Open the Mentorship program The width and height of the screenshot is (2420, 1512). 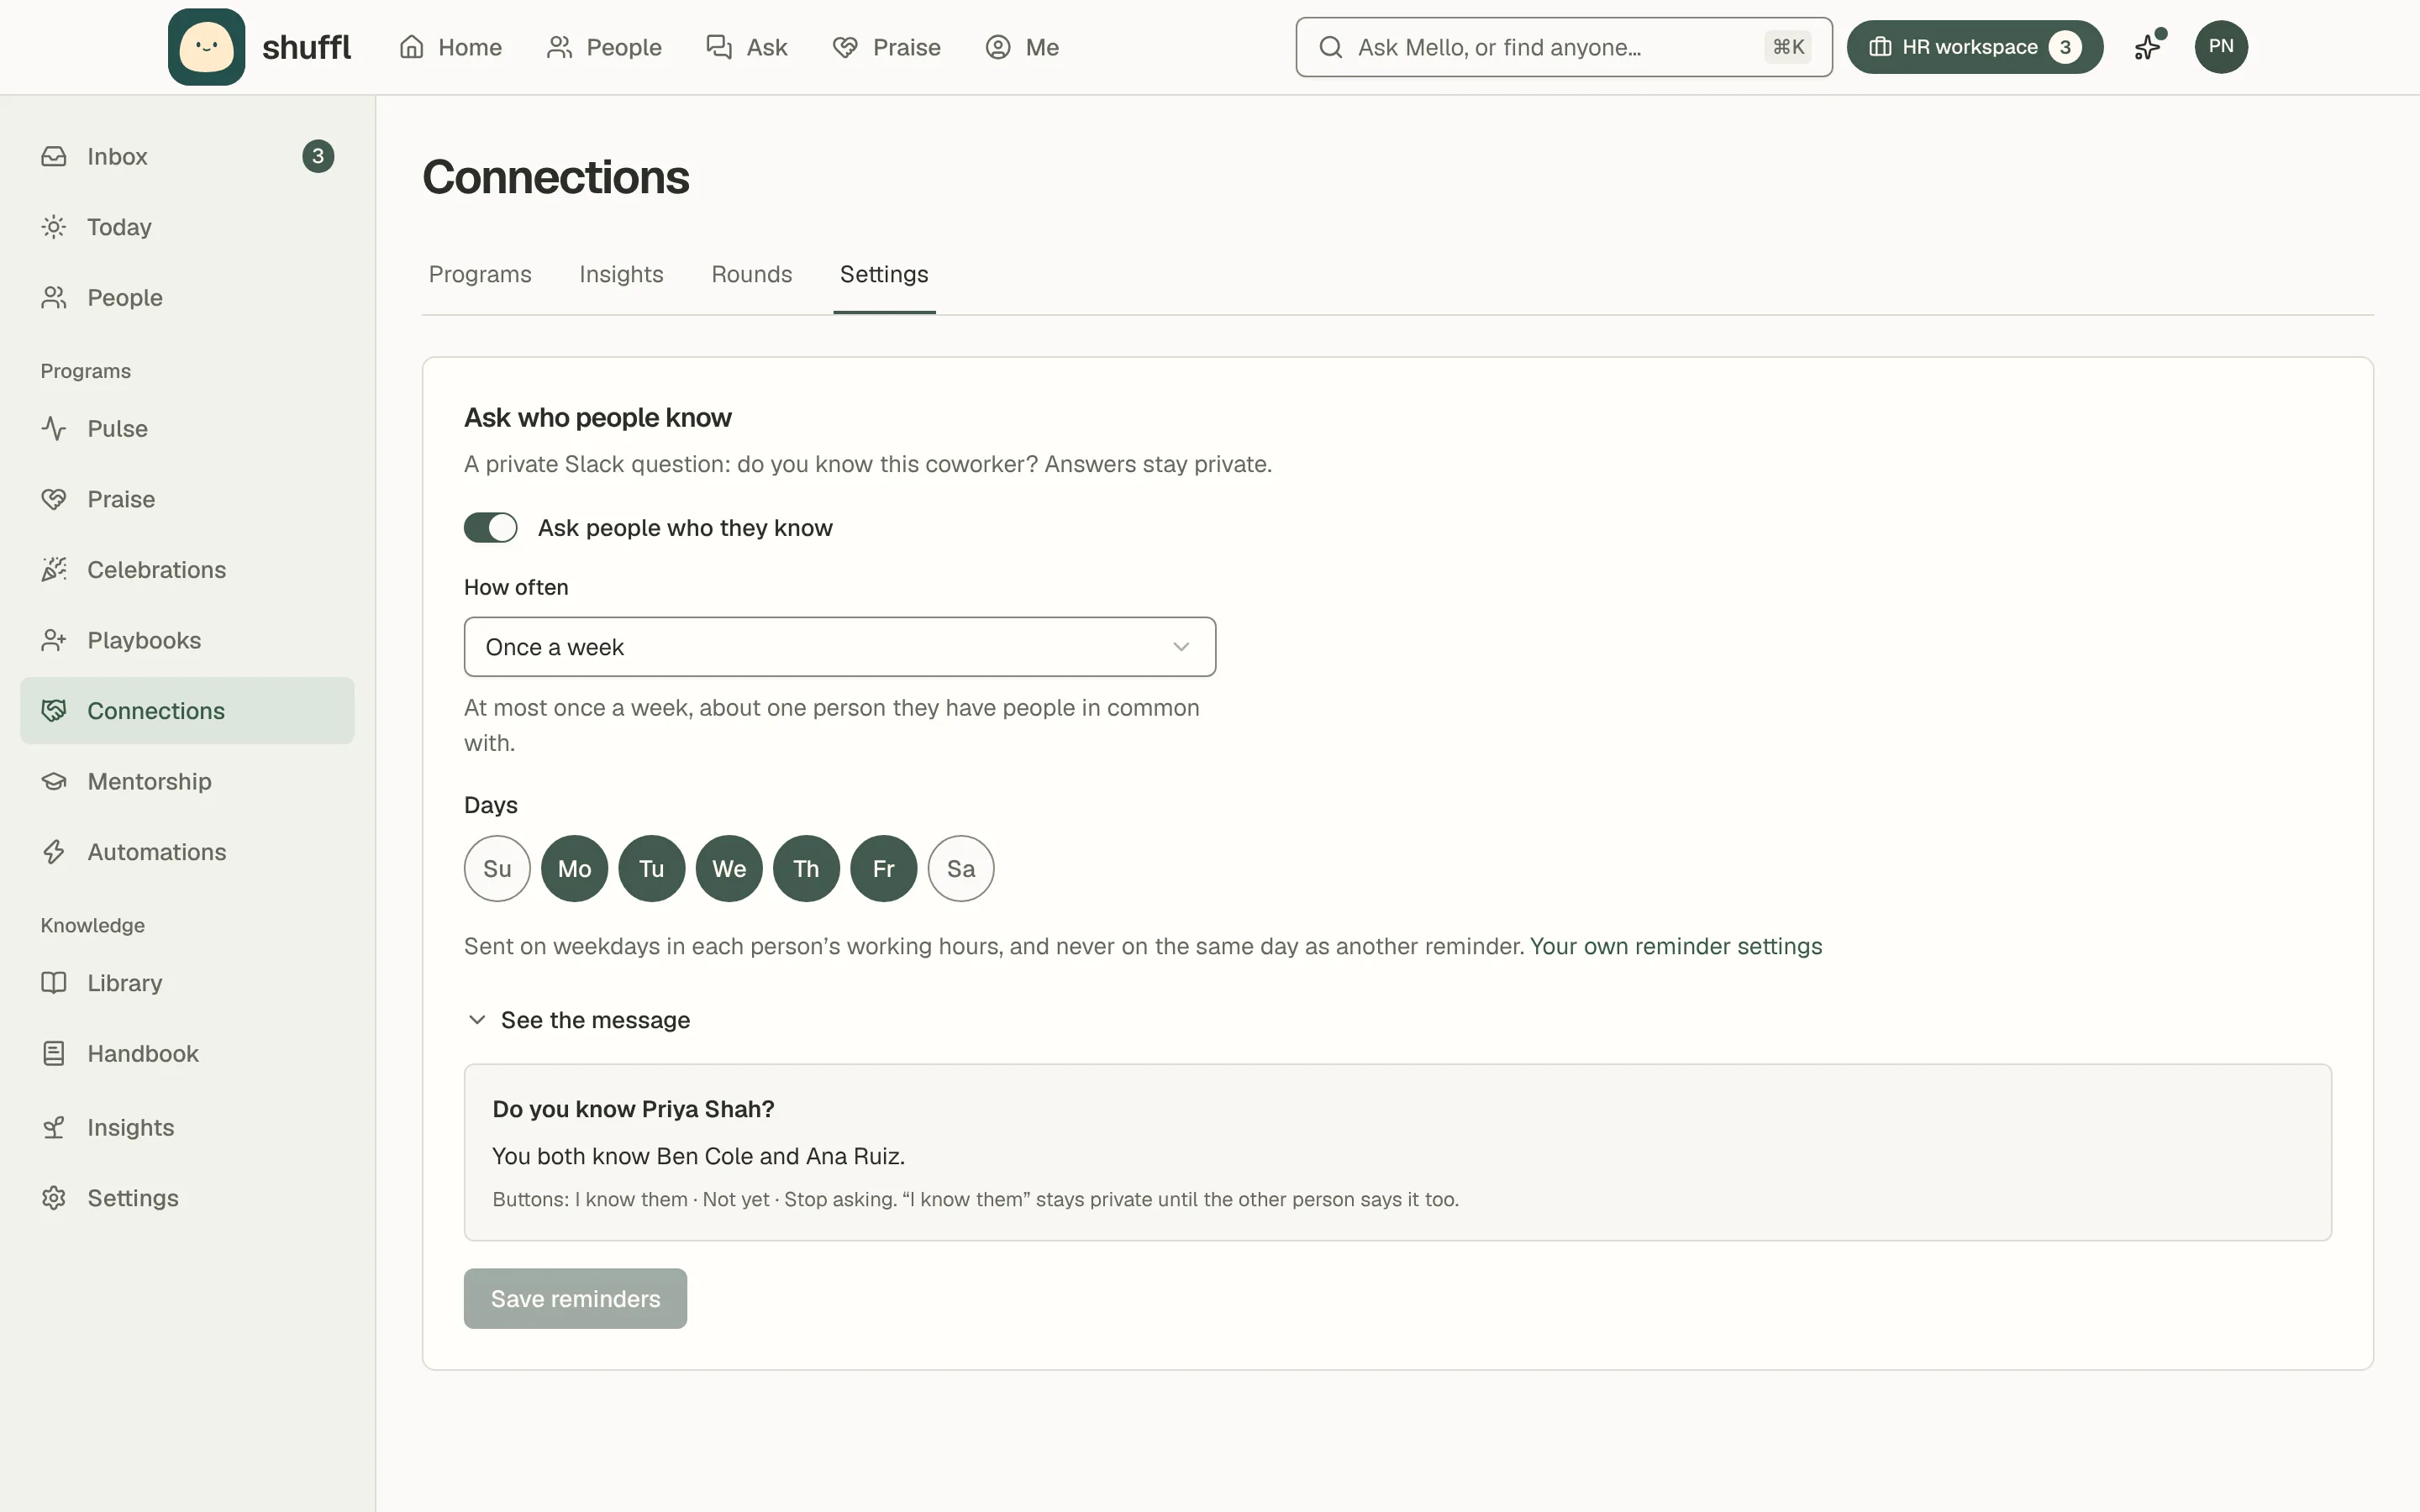coord(187,781)
